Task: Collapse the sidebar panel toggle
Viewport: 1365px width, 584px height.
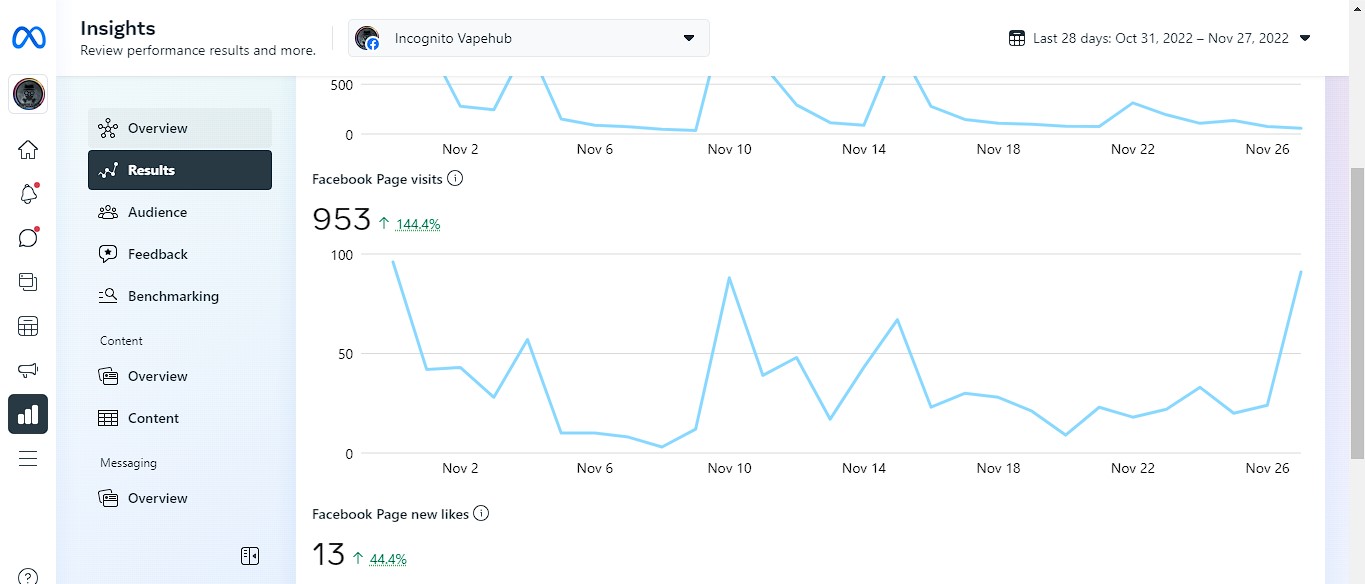Action: 250,556
